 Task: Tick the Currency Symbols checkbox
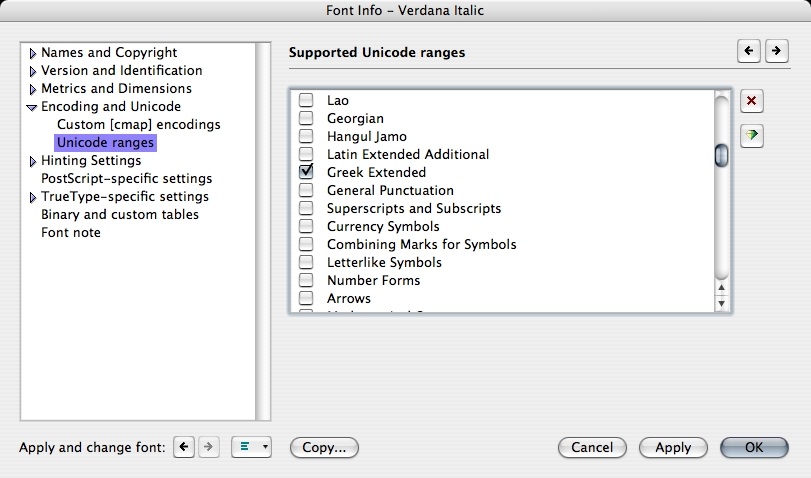[x=306, y=226]
